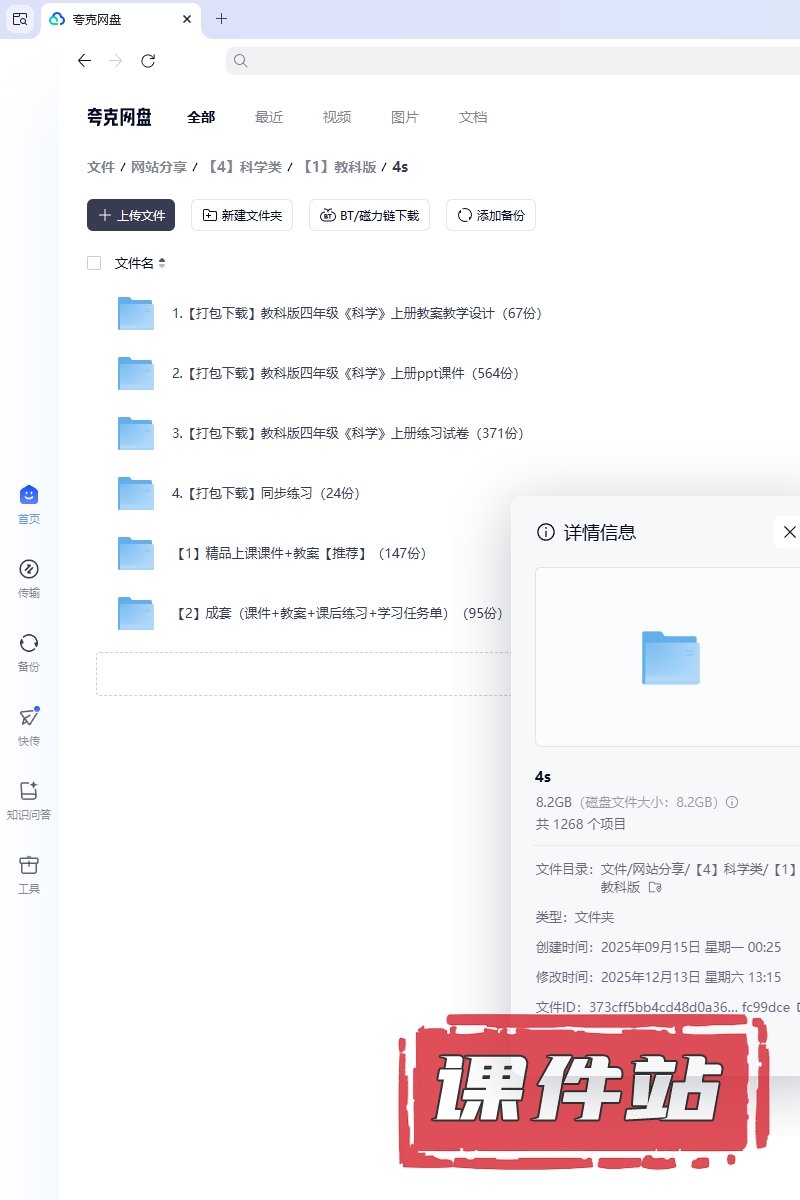Open the 知识问答 sidebar icon
This screenshot has width=800, height=1200.
click(x=29, y=791)
